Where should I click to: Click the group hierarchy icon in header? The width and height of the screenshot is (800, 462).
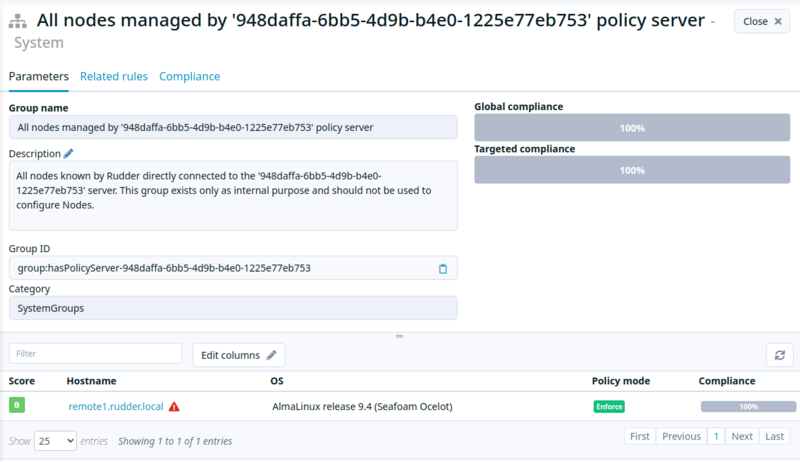click(x=17, y=21)
